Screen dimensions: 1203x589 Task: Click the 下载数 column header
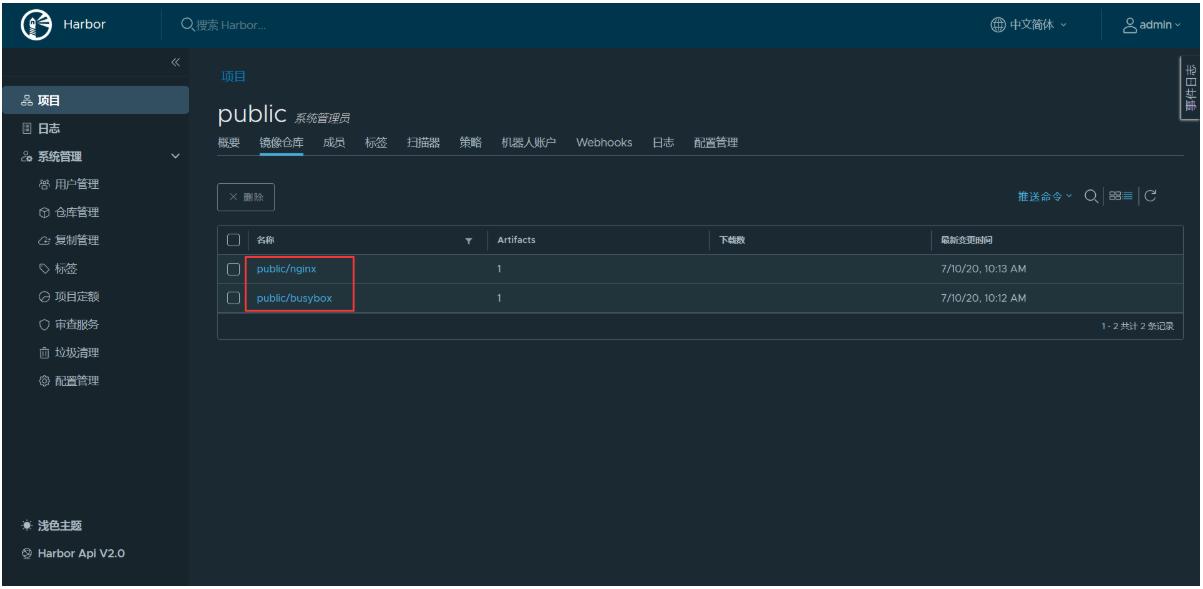point(732,240)
